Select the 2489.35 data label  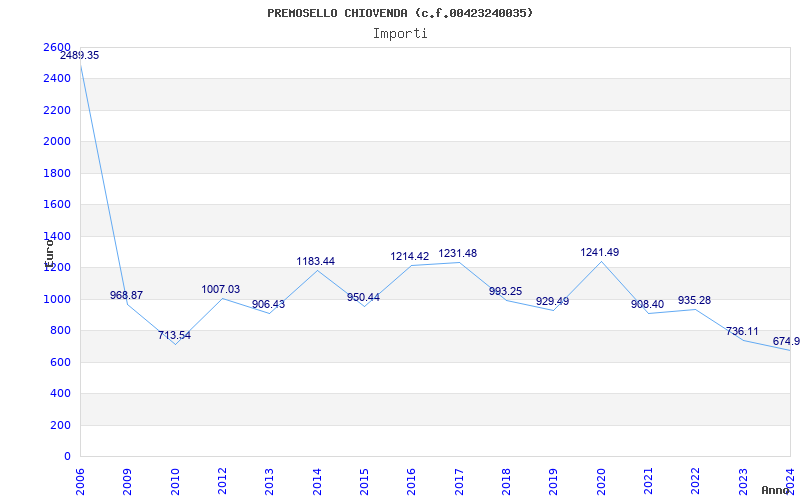pos(80,56)
